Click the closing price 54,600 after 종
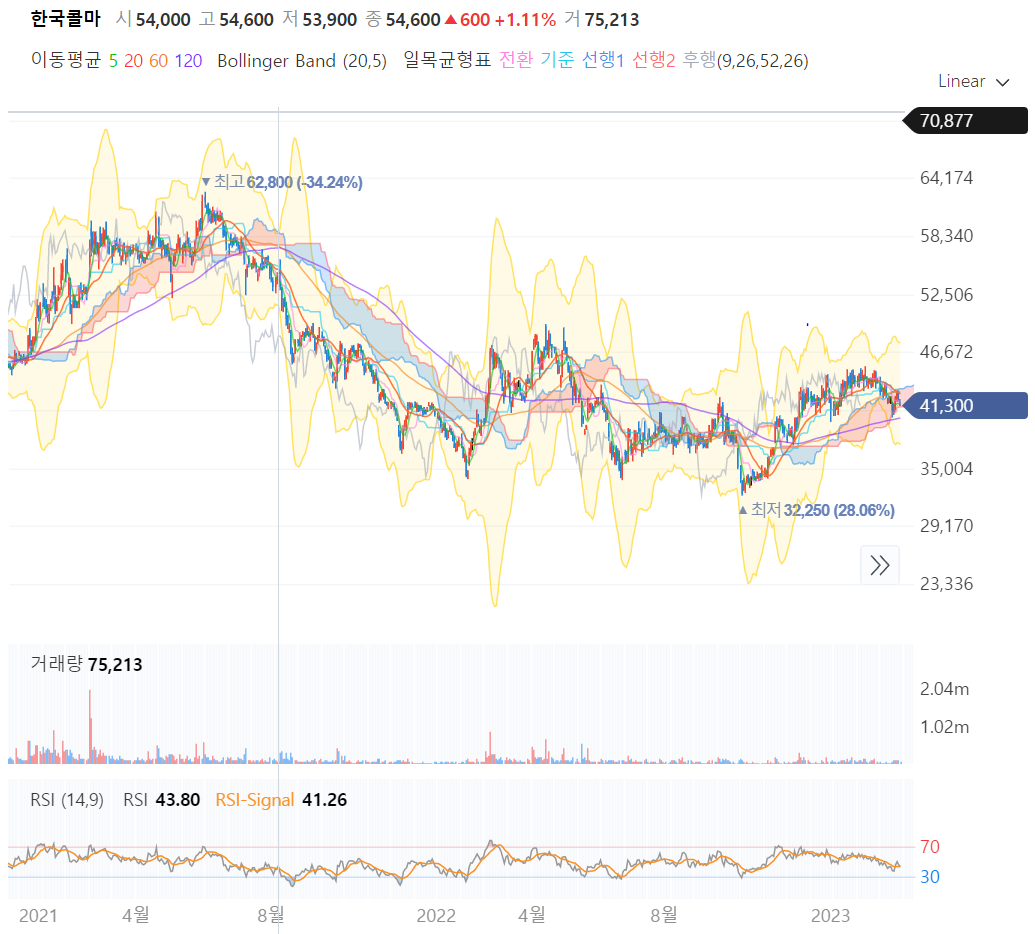The width and height of the screenshot is (1035, 934). 413,20
